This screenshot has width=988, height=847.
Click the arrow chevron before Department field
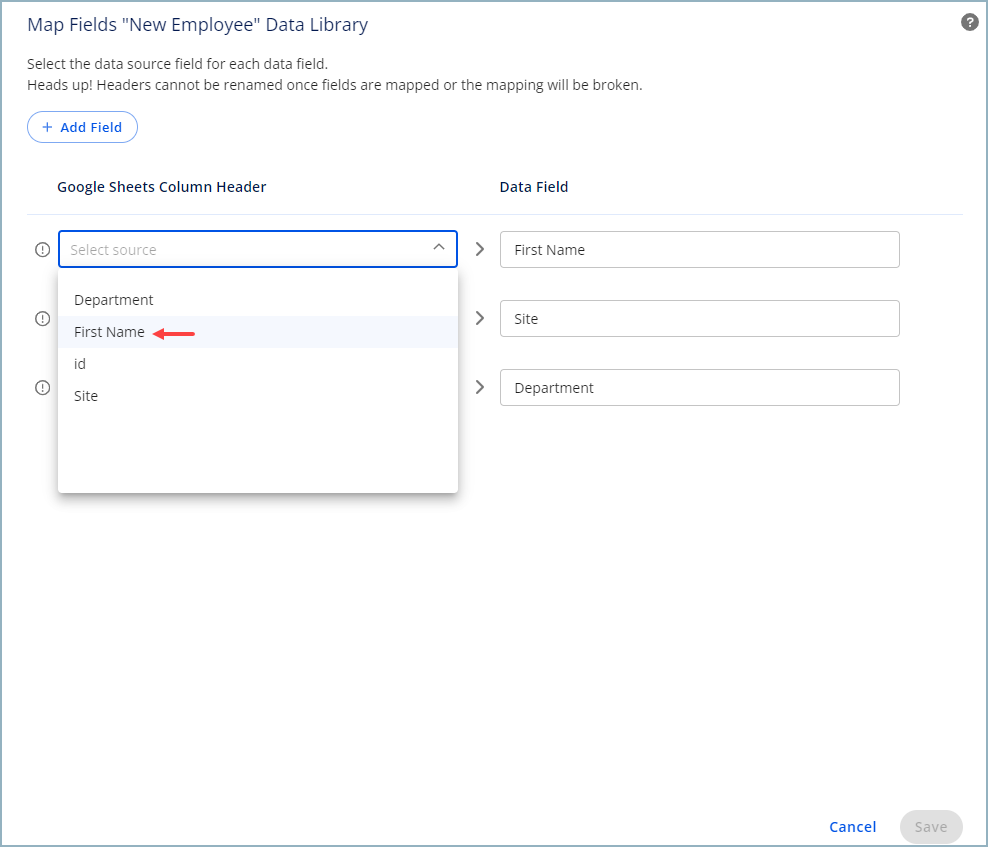pyautogui.click(x=480, y=387)
